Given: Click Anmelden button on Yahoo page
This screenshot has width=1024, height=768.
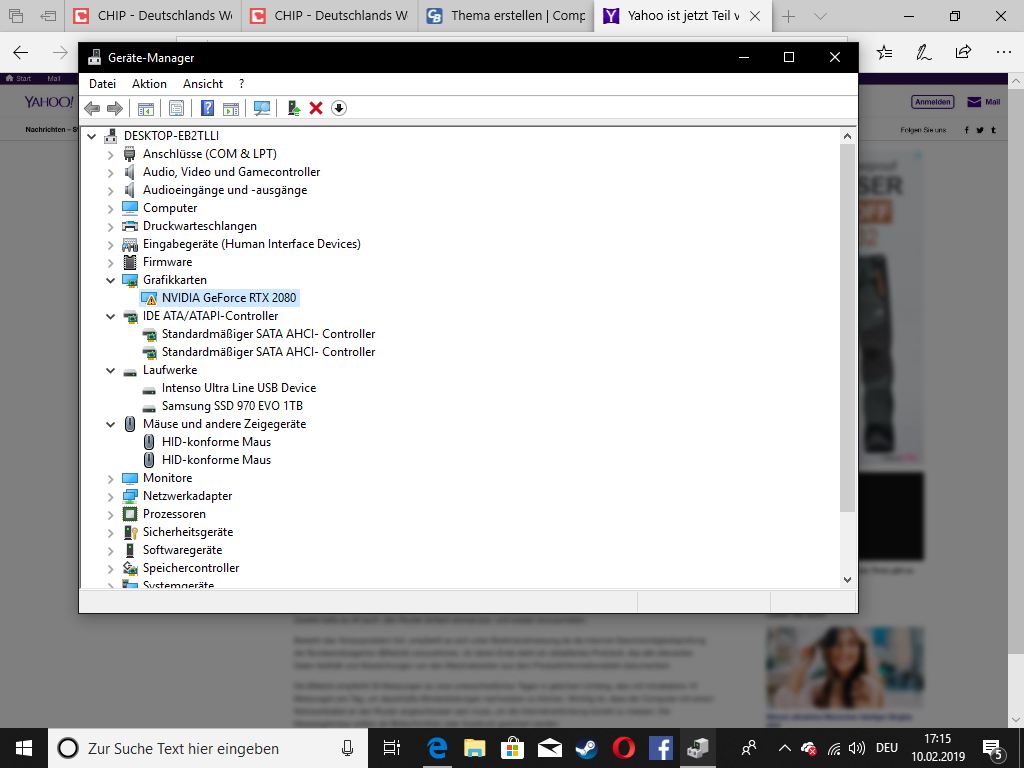Looking at the screenshot, I should pyautogui.click(x=932, y=102).
